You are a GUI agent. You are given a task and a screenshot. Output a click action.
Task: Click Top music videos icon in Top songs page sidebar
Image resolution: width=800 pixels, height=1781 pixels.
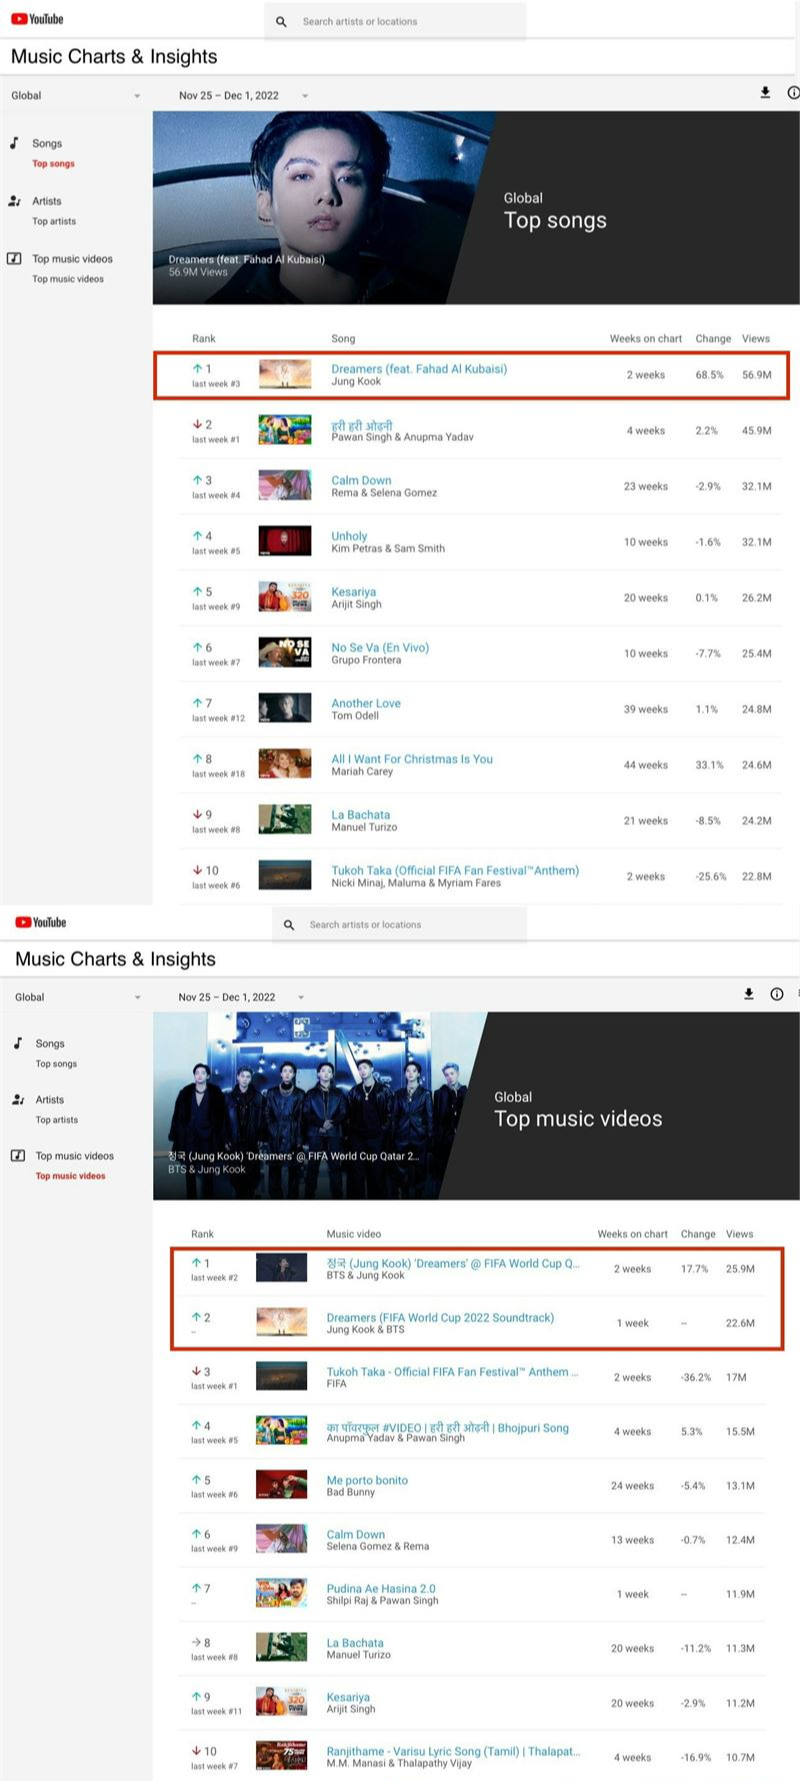click(15, 258)
